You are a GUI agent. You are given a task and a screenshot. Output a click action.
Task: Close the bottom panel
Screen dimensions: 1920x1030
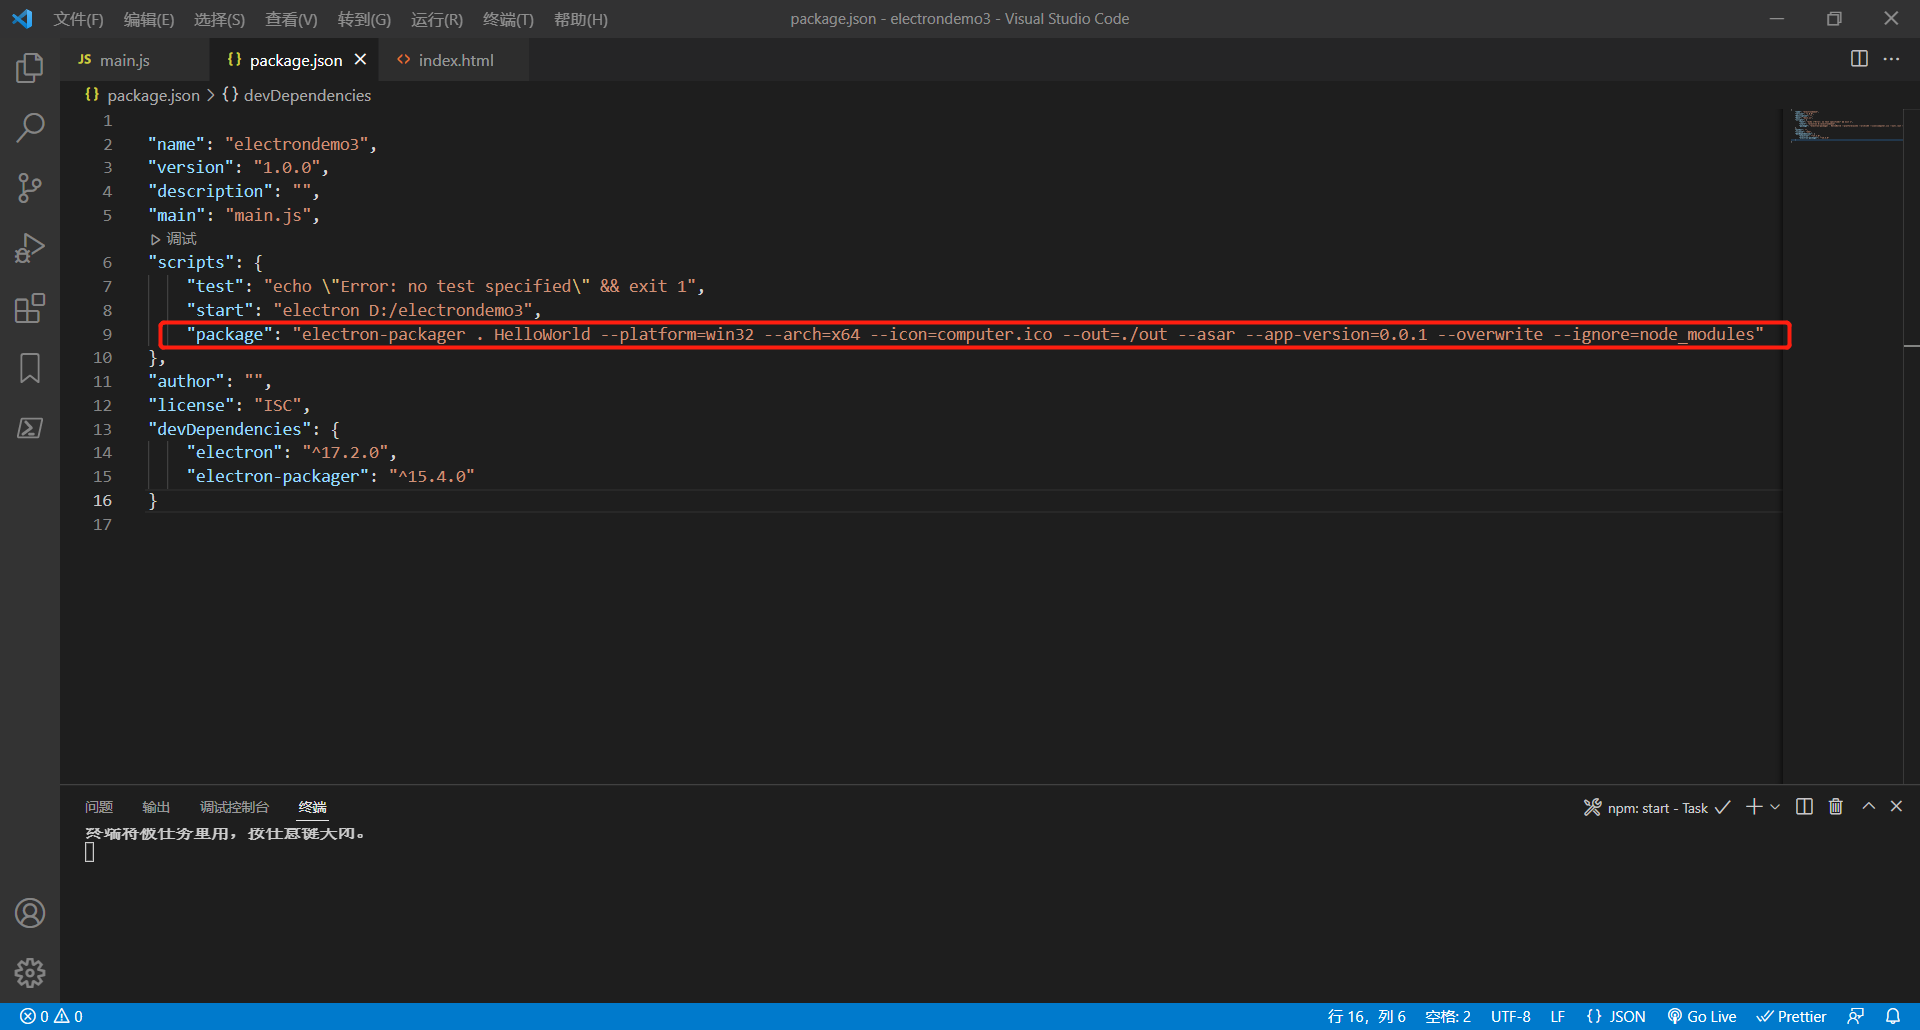click(x=1896, y=806)
